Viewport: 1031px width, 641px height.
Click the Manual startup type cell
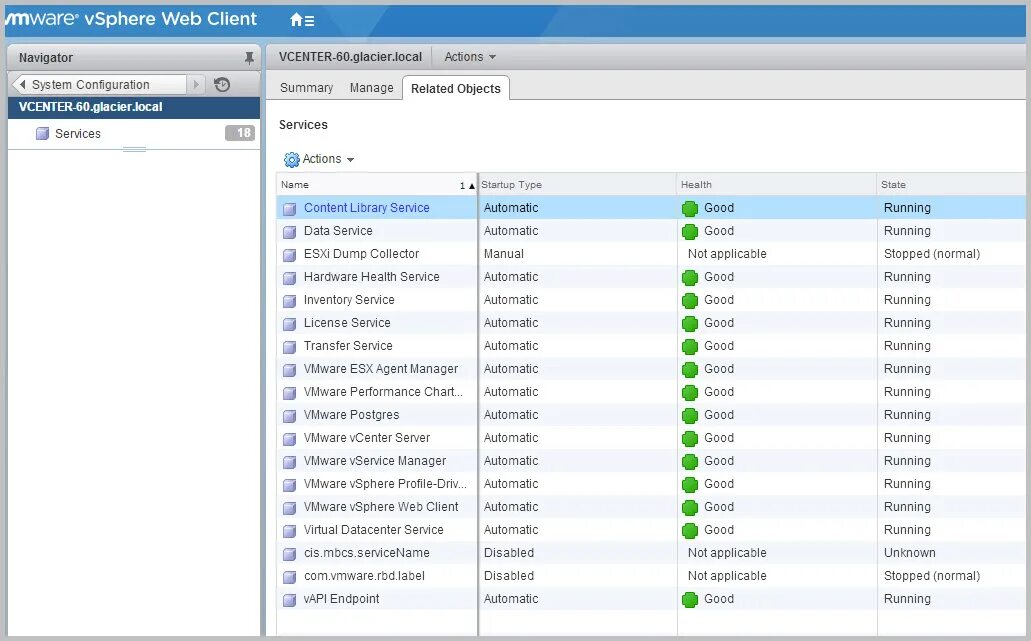(x=504, y=254)
